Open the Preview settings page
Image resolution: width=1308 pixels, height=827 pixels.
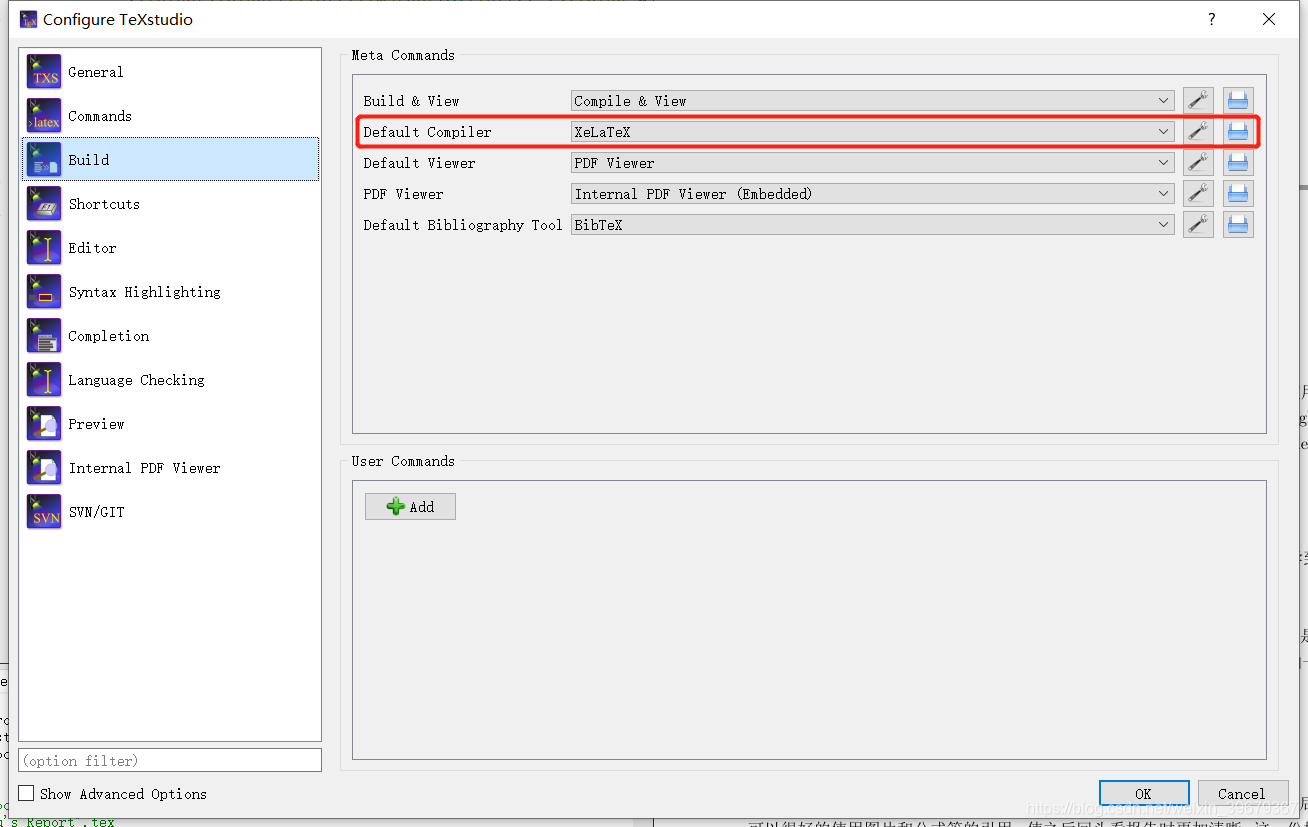[x=170, y=424]
